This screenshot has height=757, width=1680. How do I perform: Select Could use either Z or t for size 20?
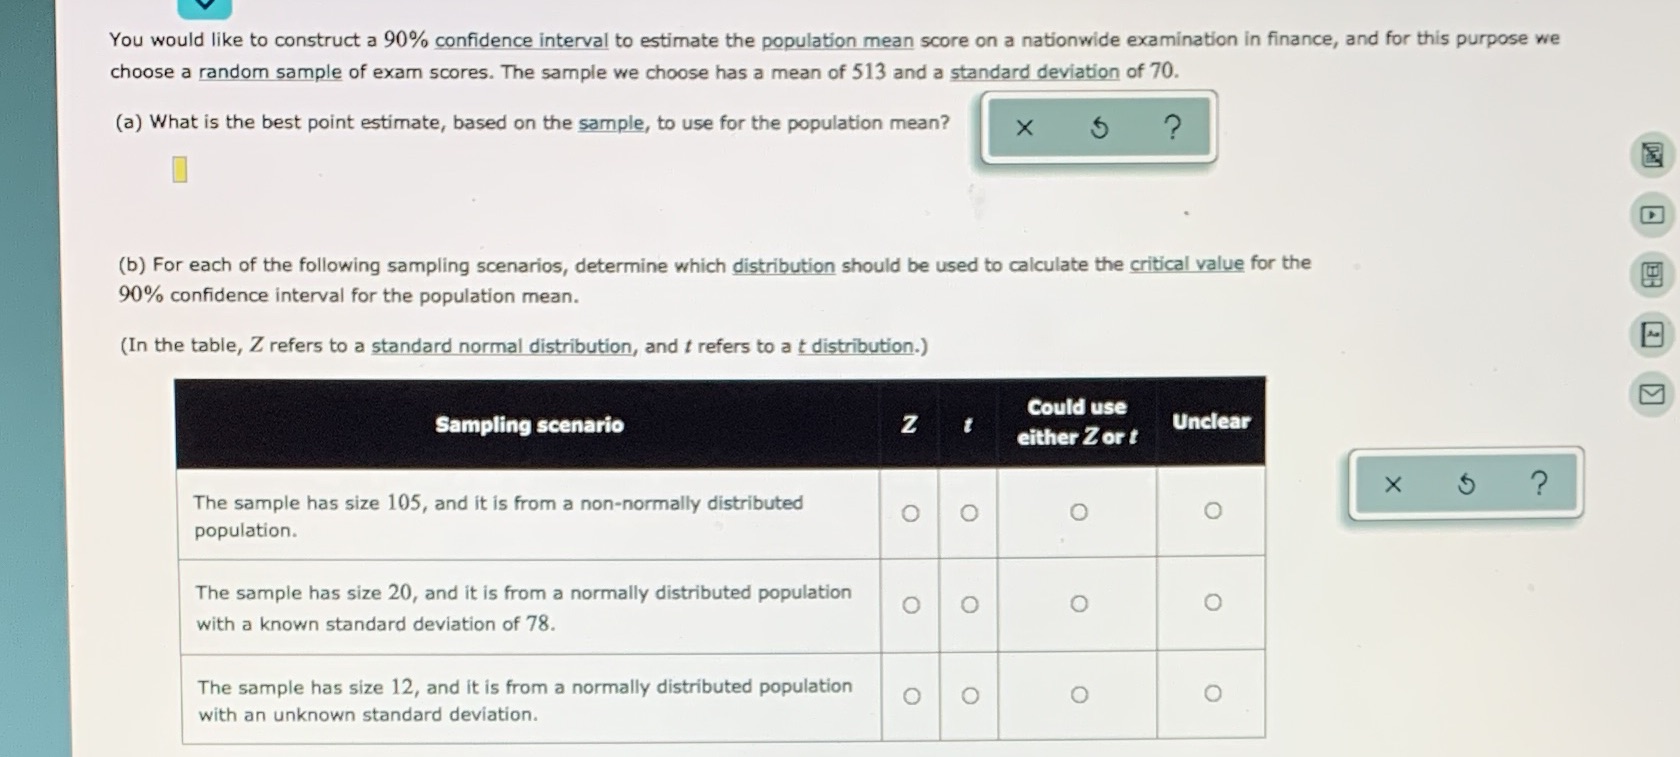pyautogui.click(x=1078, y=603)
